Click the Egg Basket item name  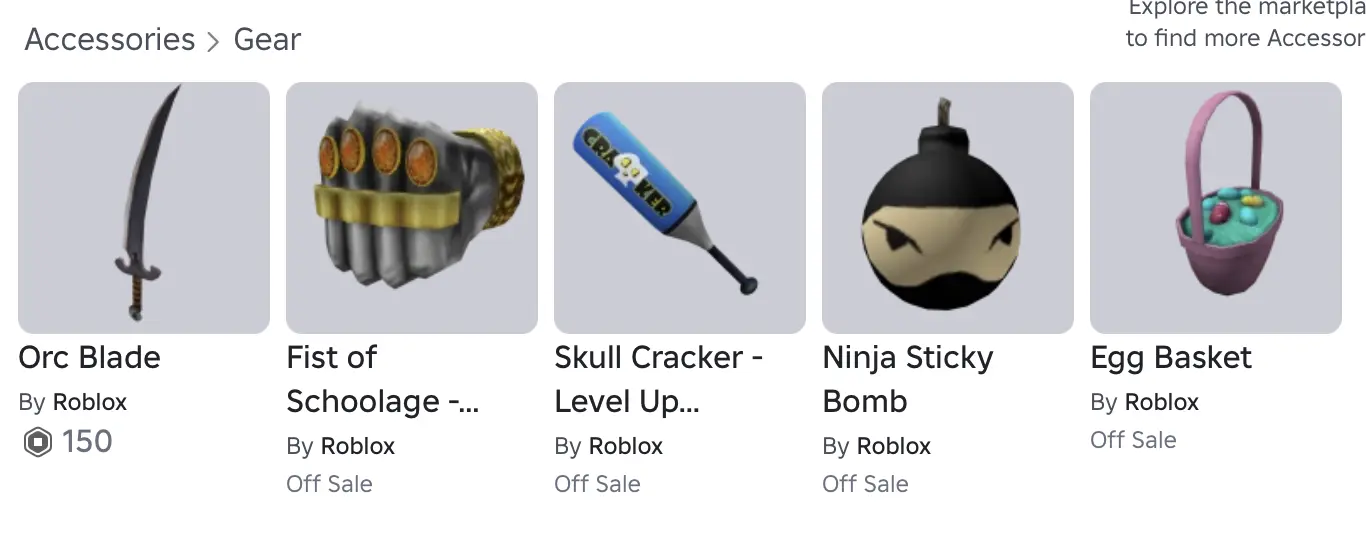(1171, 357)
